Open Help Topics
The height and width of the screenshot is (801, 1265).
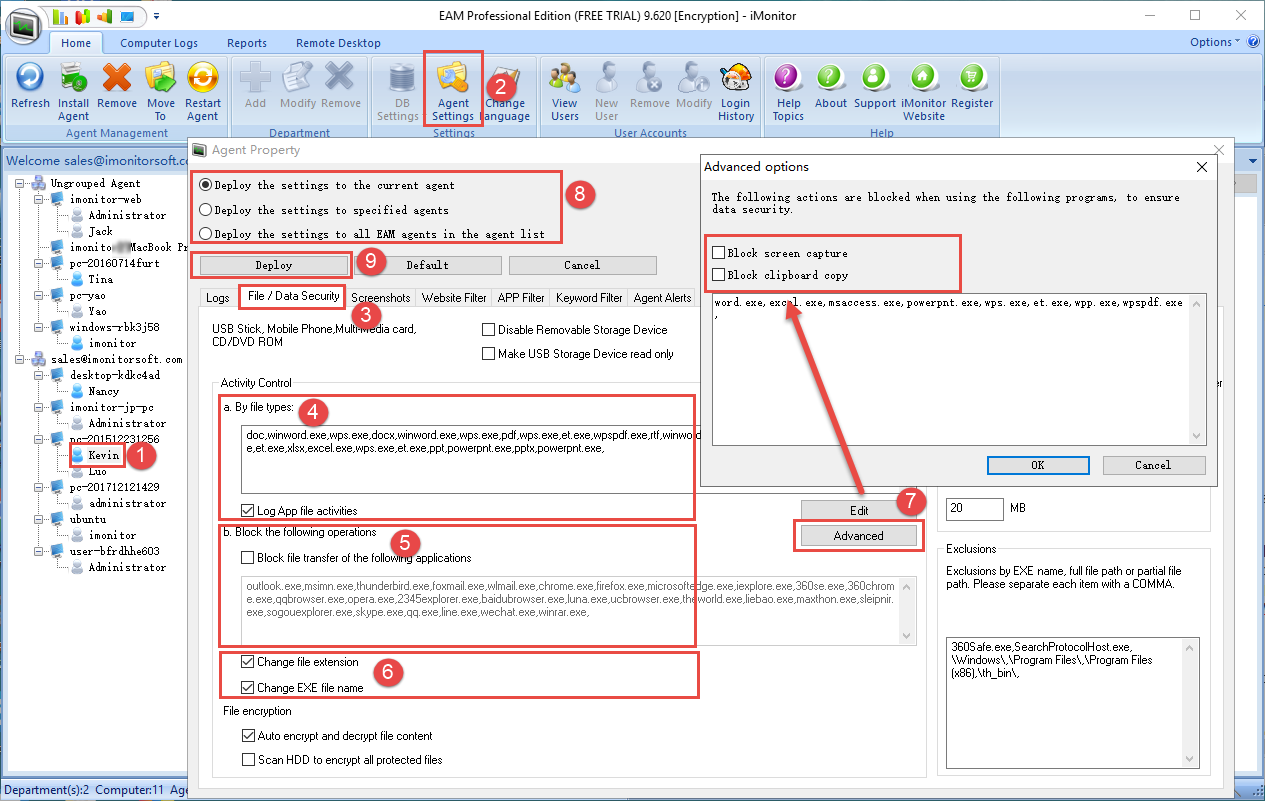tap(788, 91)
